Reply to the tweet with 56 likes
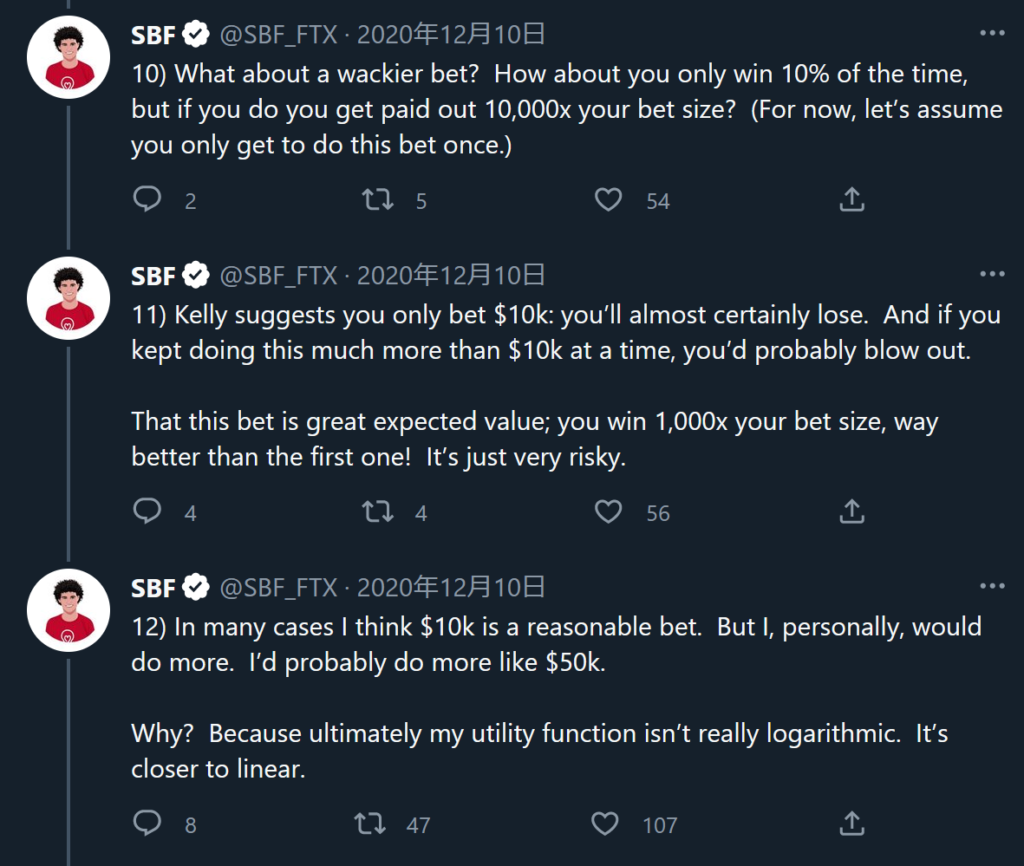The height and width of the screenshot is (866, 1024). [149, 512]
